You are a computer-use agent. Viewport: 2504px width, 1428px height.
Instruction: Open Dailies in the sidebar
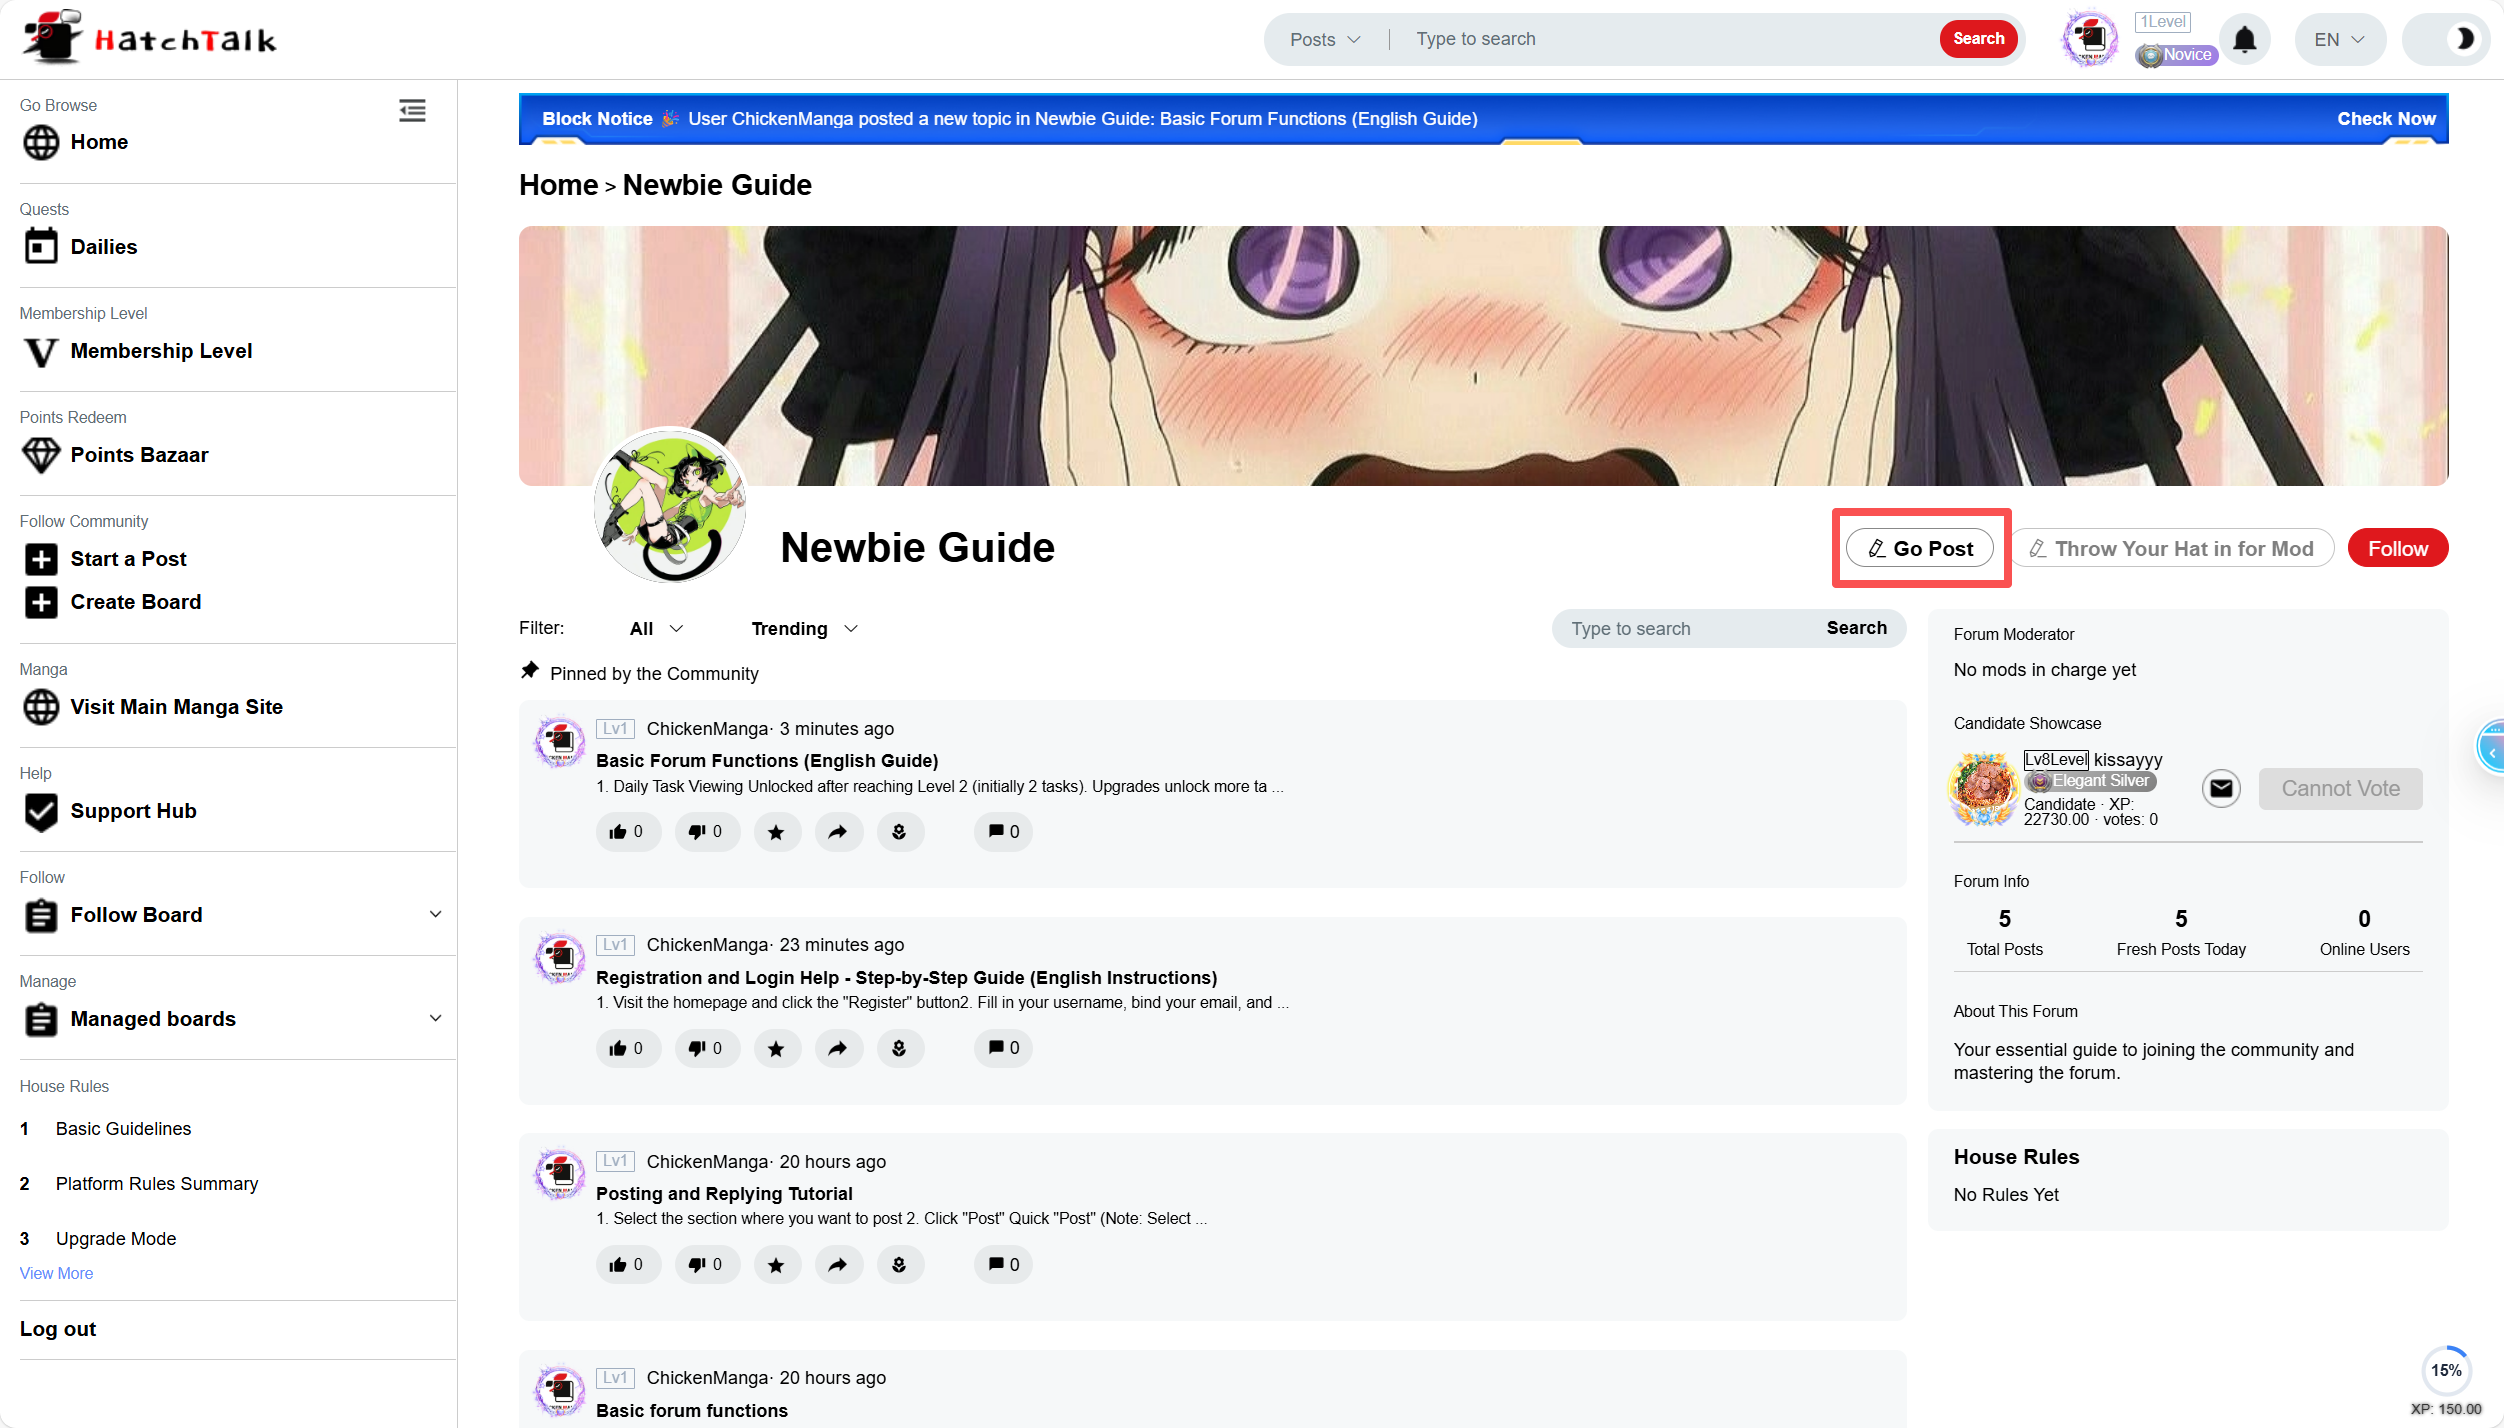pyautogui.click(x=103, y=247)
